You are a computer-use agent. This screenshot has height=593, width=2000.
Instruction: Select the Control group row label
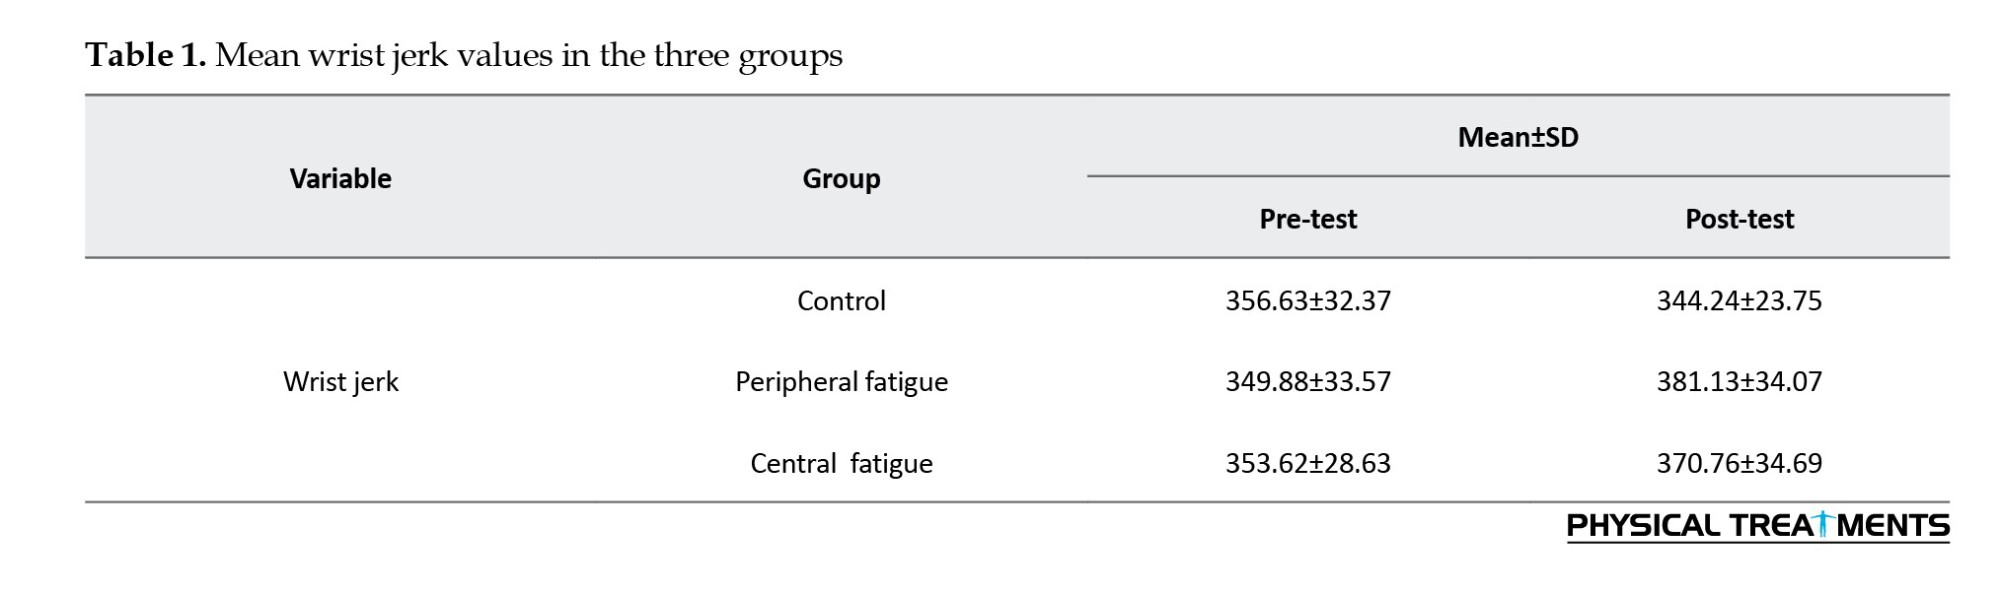tap(841, 300)
